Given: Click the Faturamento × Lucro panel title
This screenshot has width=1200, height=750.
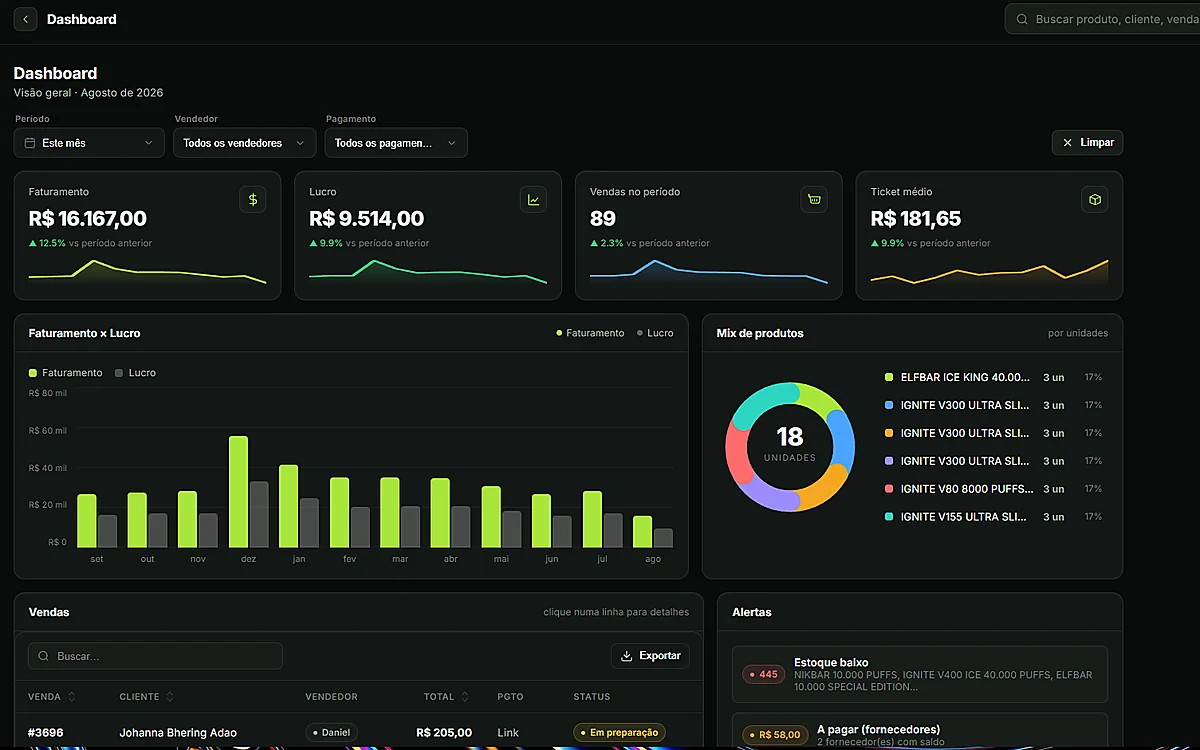Looking at the screenshot, I should click(x=85, y=333).
